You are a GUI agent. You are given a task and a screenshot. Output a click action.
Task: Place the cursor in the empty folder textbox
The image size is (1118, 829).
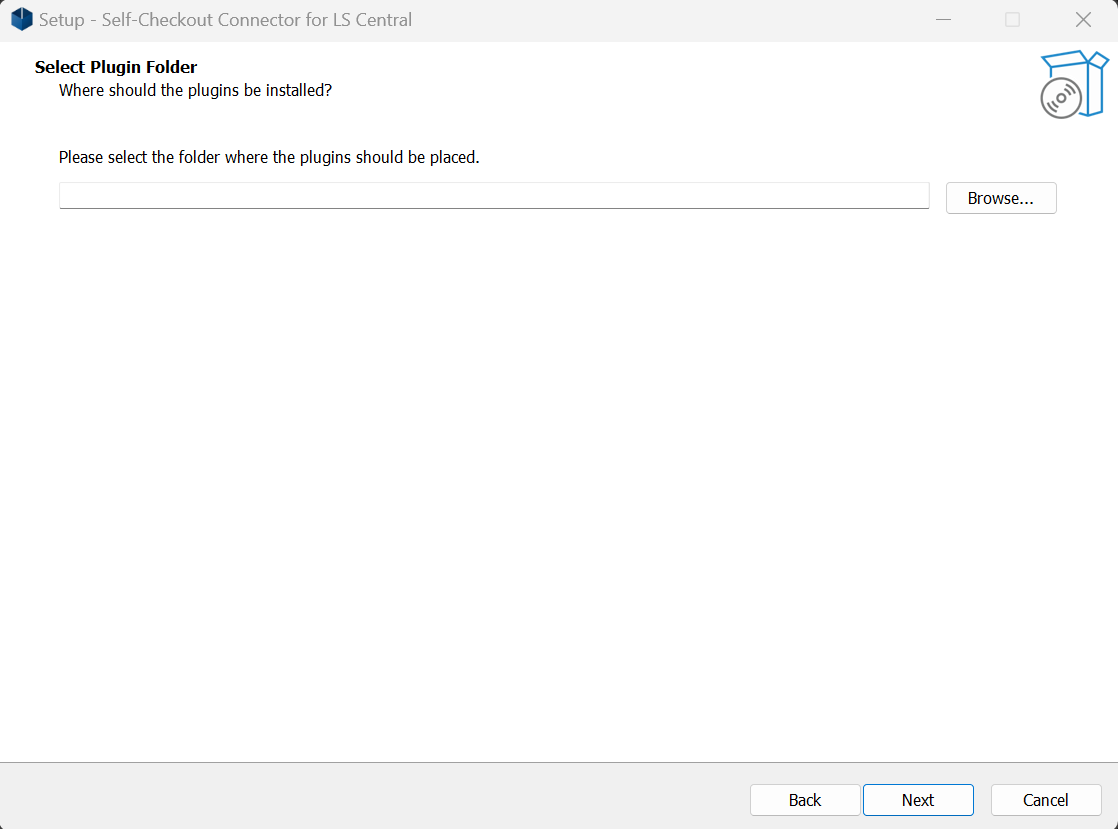[x=494, y=196]
